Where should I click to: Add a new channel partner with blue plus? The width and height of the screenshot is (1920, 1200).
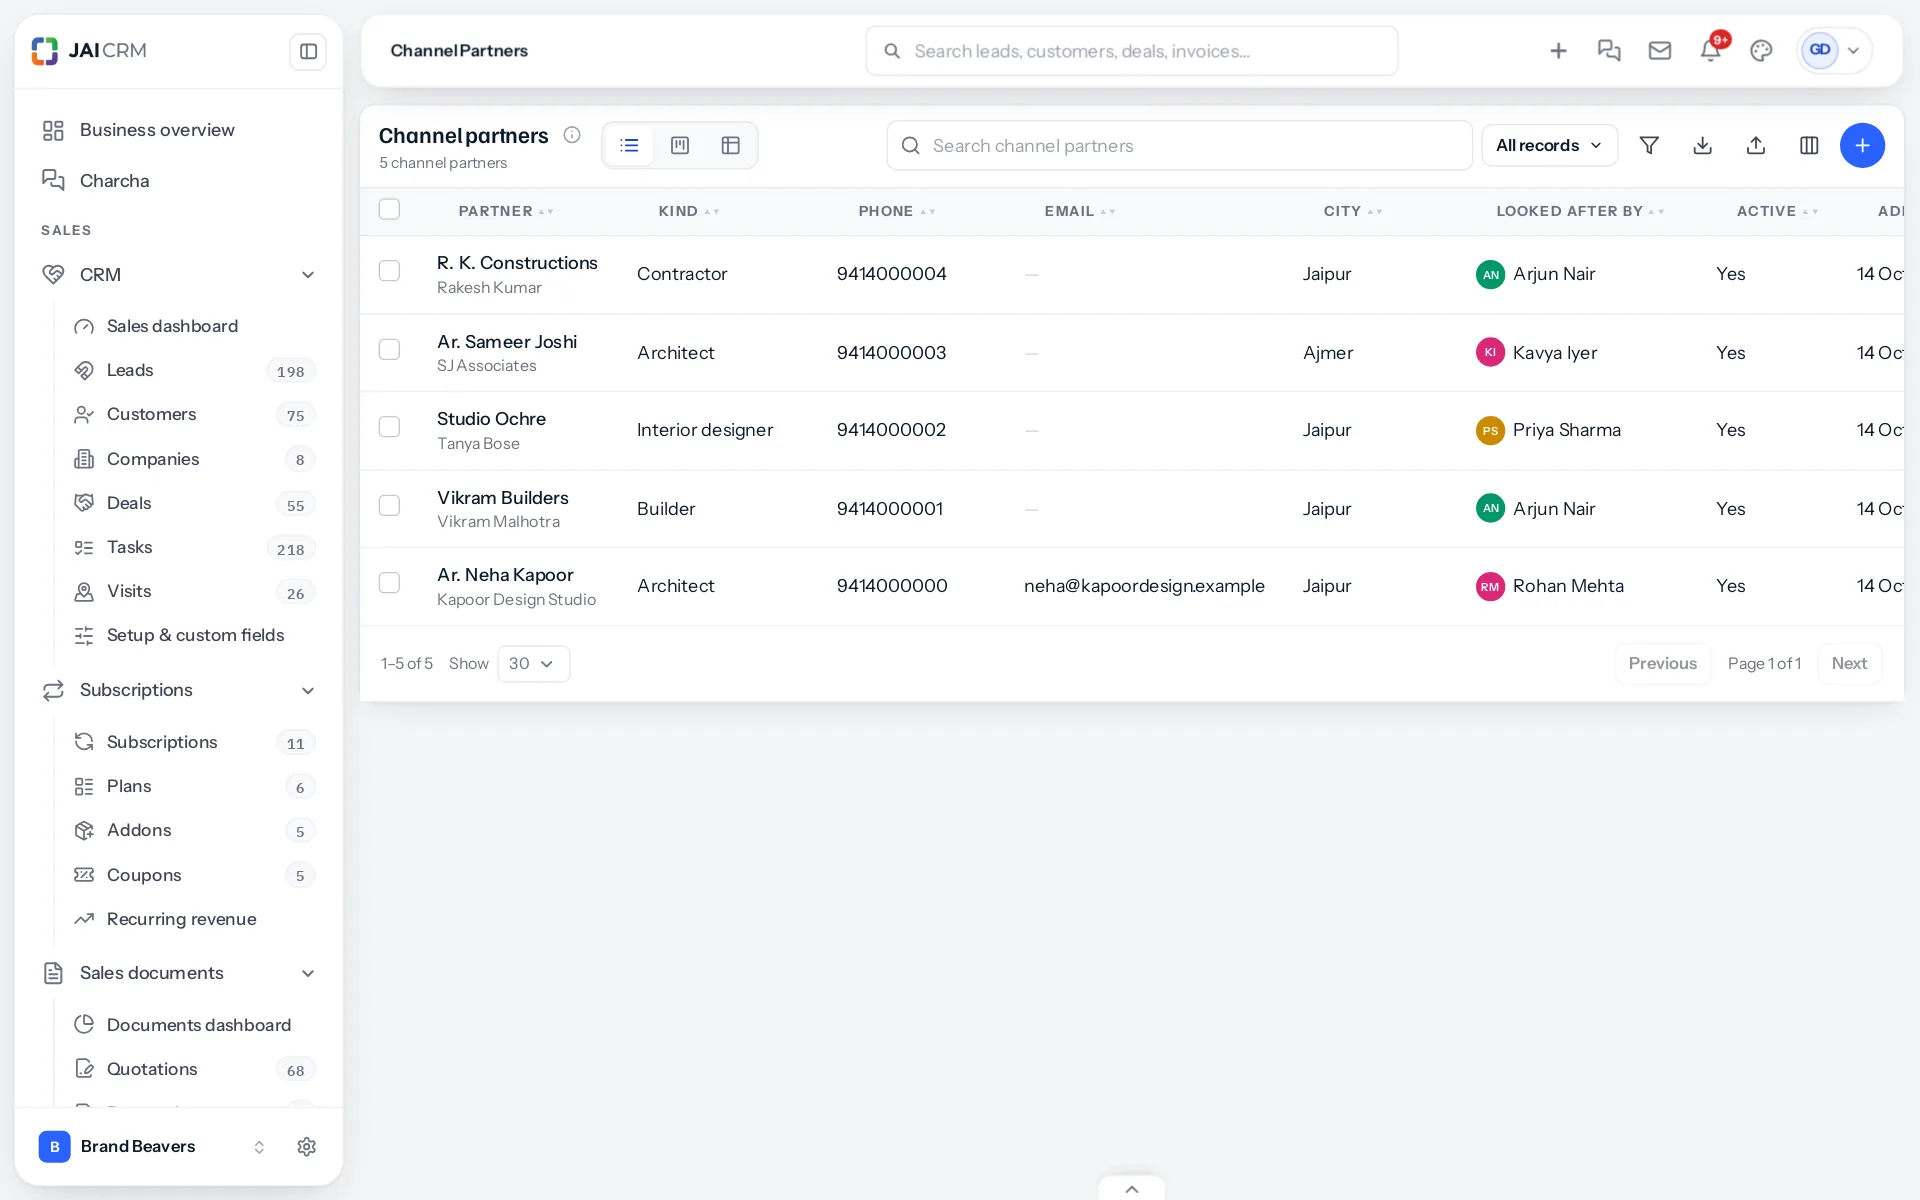1862,146
